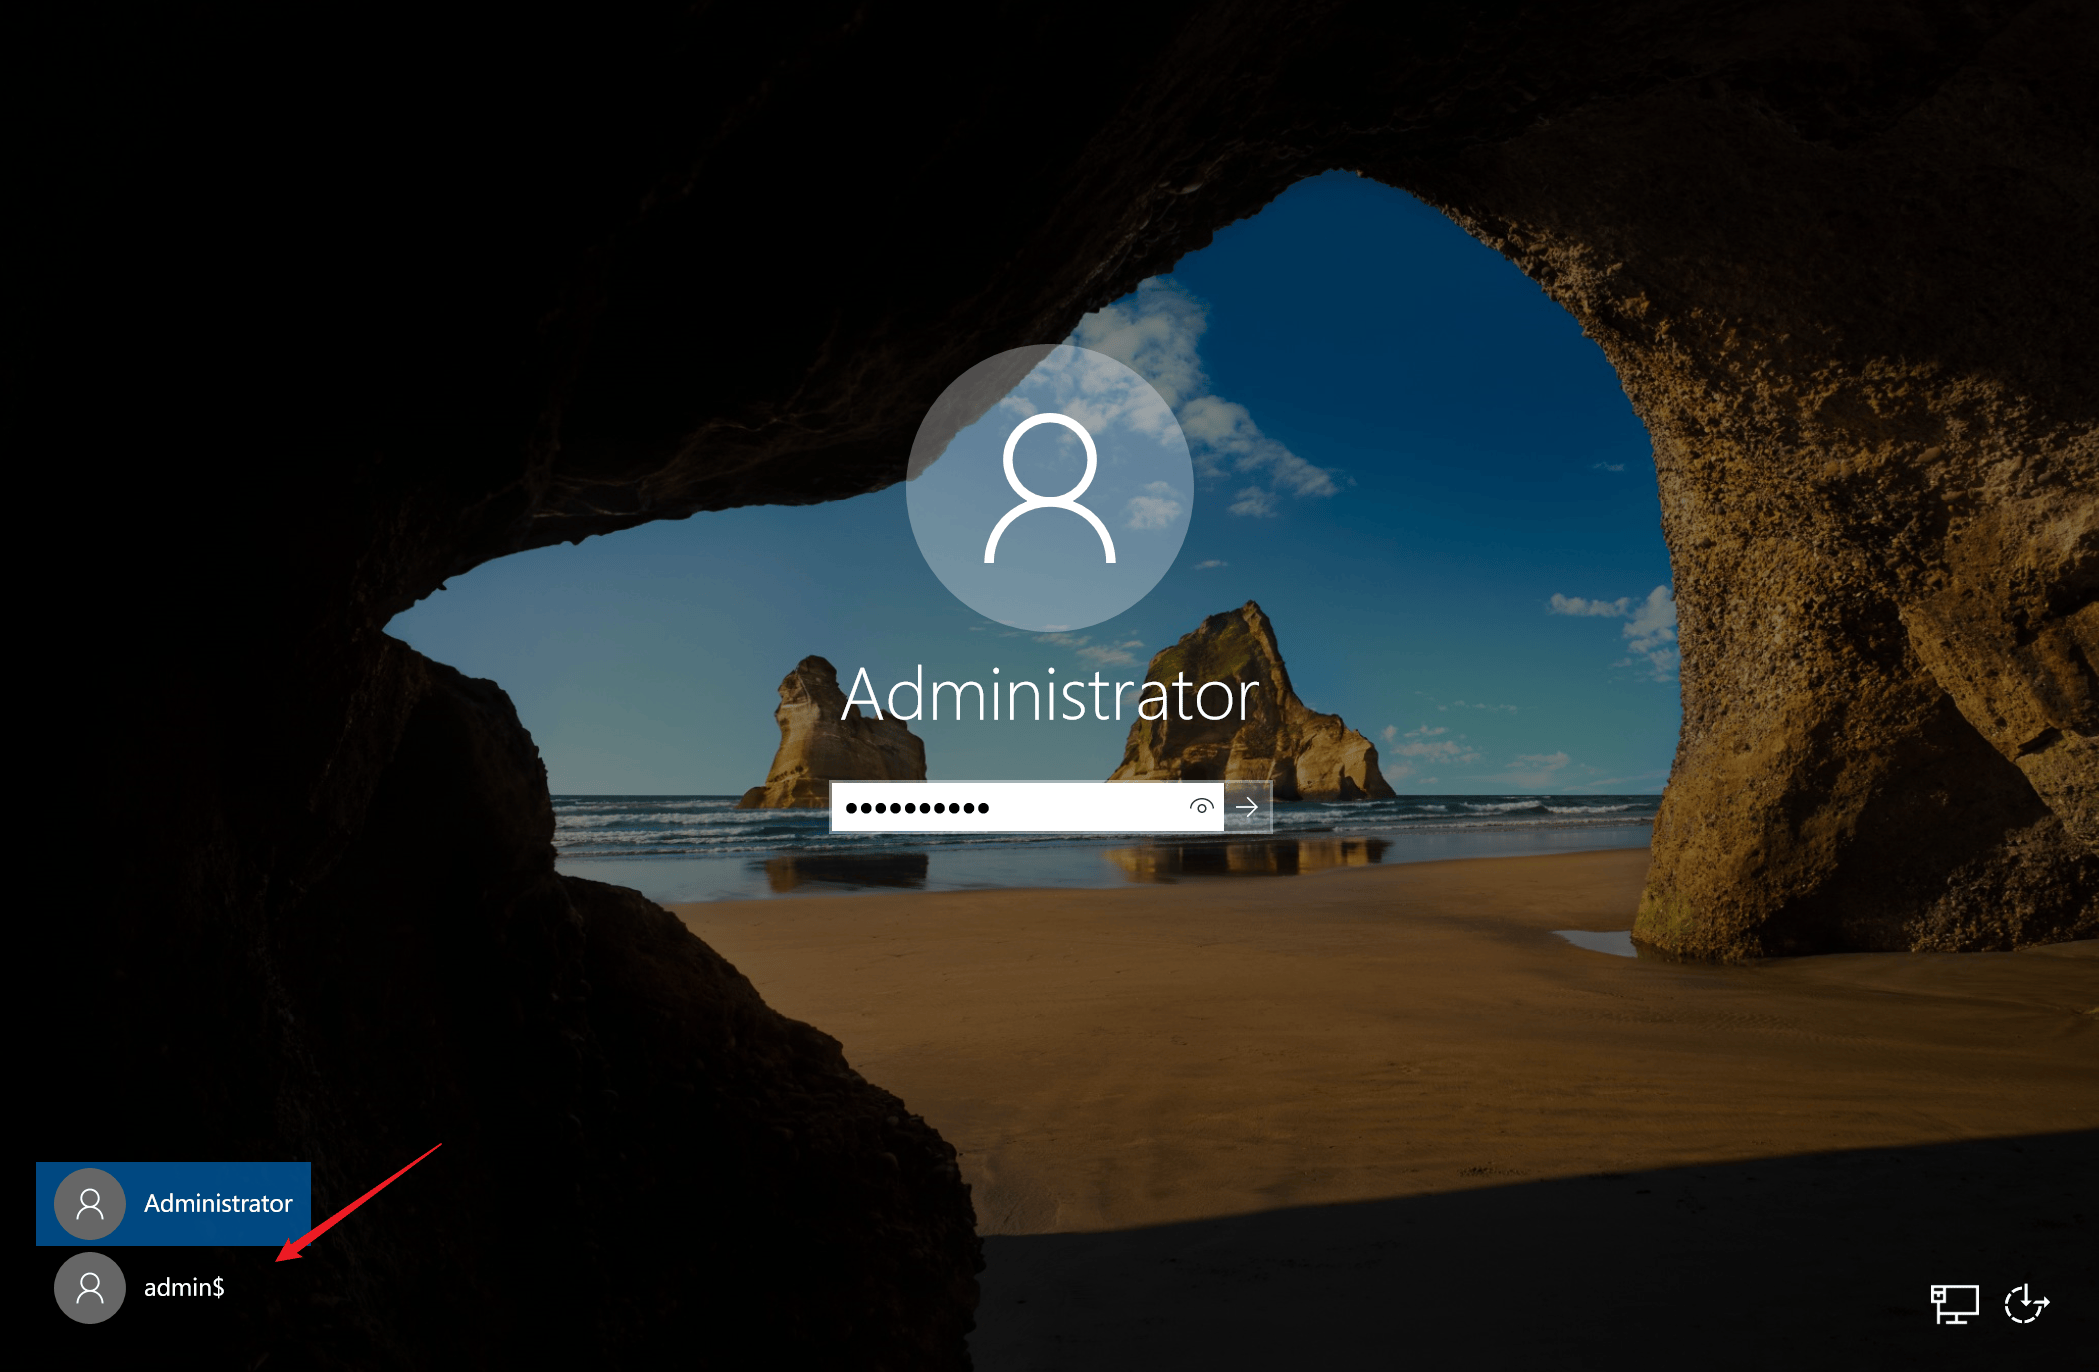
Task: Click the avatar icon beside admin$
Action: coord(90,1288)
